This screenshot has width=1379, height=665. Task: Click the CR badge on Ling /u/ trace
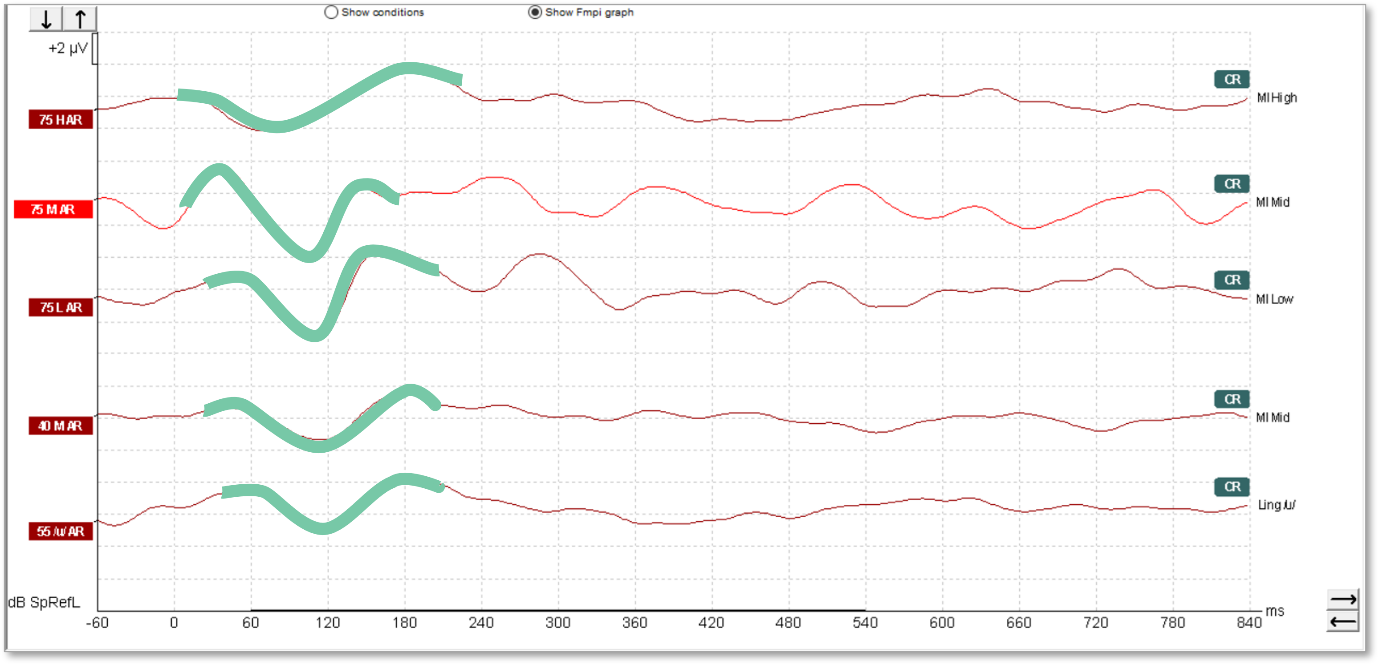click(1232, 487)
